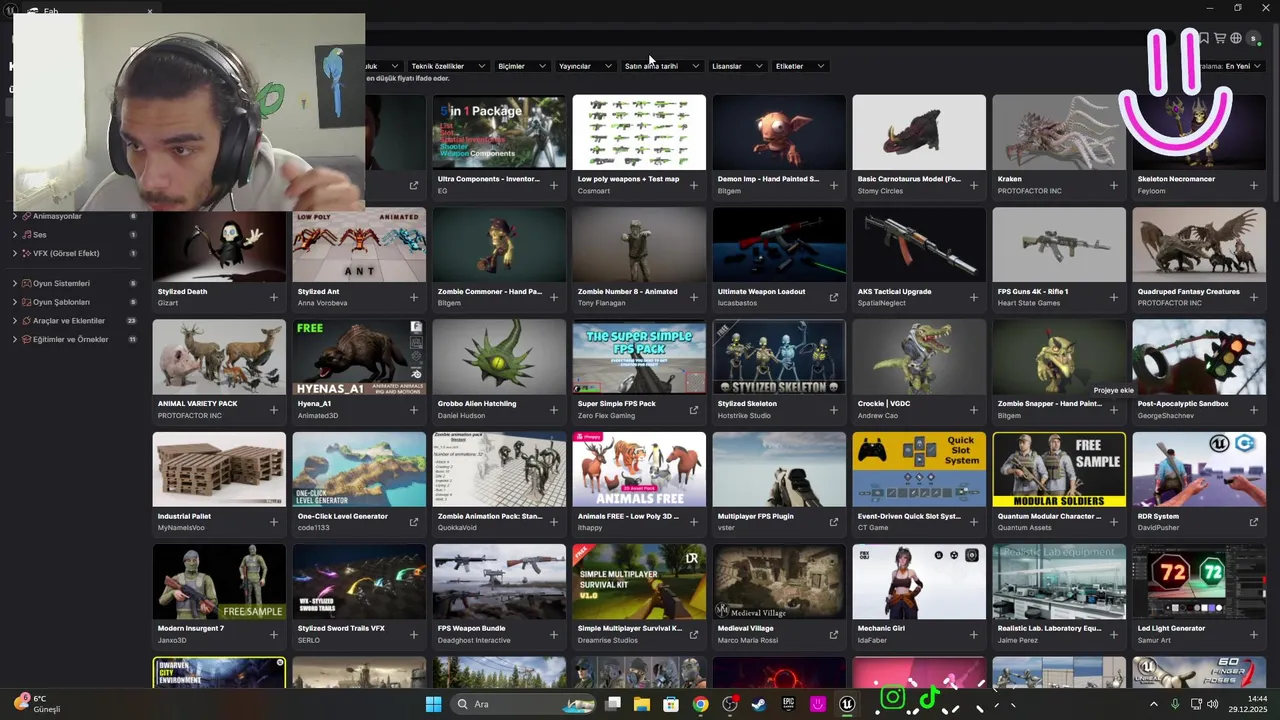Open the En Yeni sort dropdown
The width and height of the screenshot is (1280, 720).
click(x=1243, y=66)
